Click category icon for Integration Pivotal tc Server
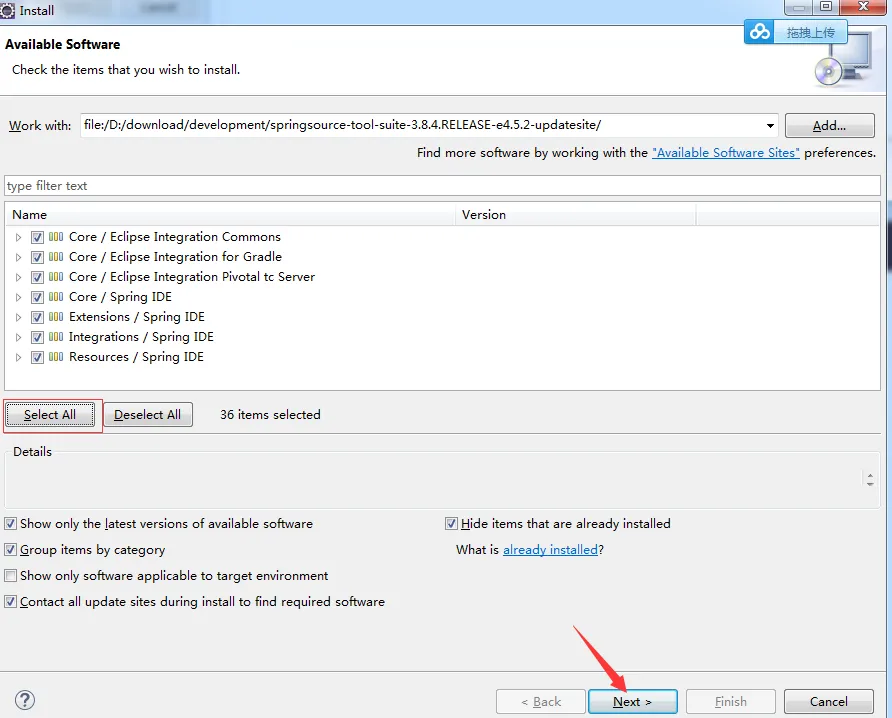 tap(56, 277)
